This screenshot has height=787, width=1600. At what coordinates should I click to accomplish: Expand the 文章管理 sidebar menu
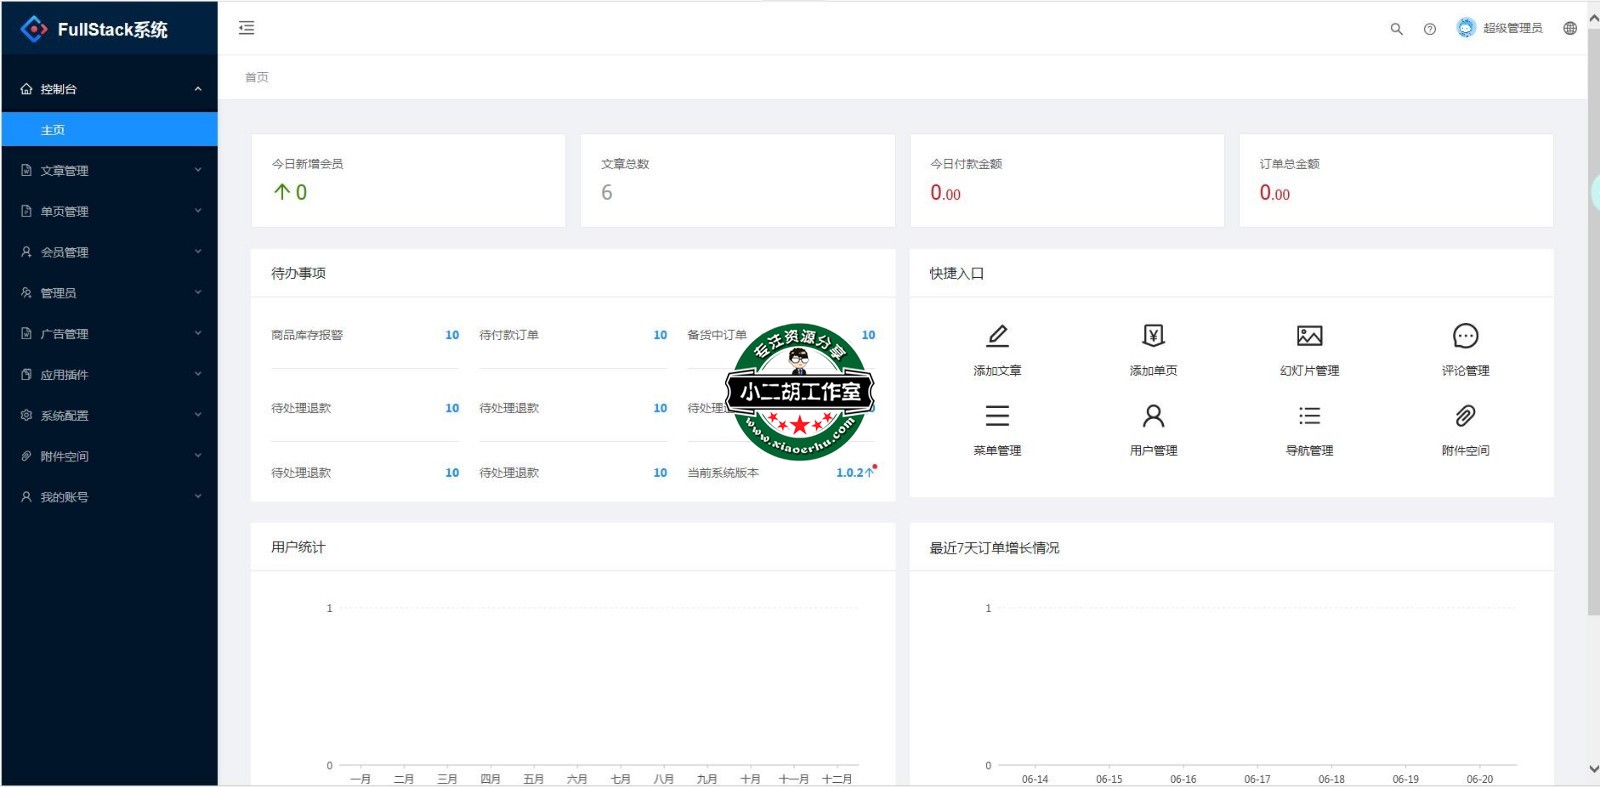click(110, 171)
